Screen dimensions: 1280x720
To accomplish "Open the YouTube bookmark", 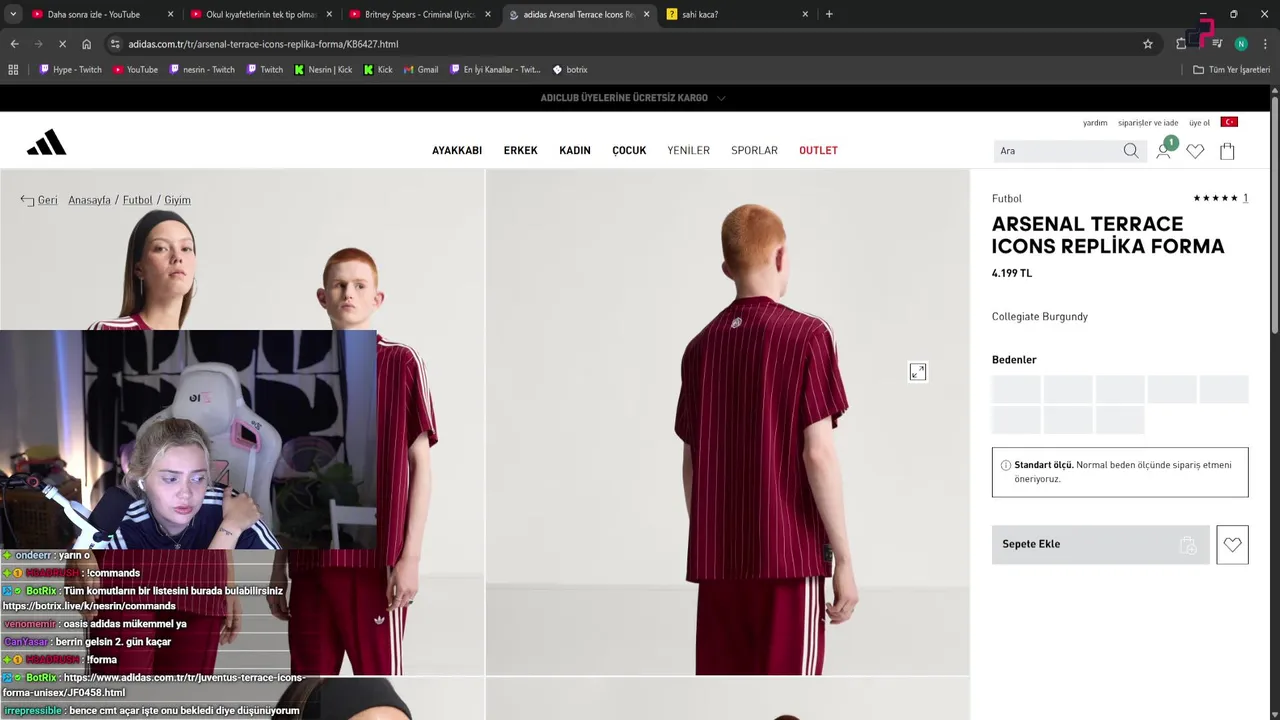I will 135,70.
